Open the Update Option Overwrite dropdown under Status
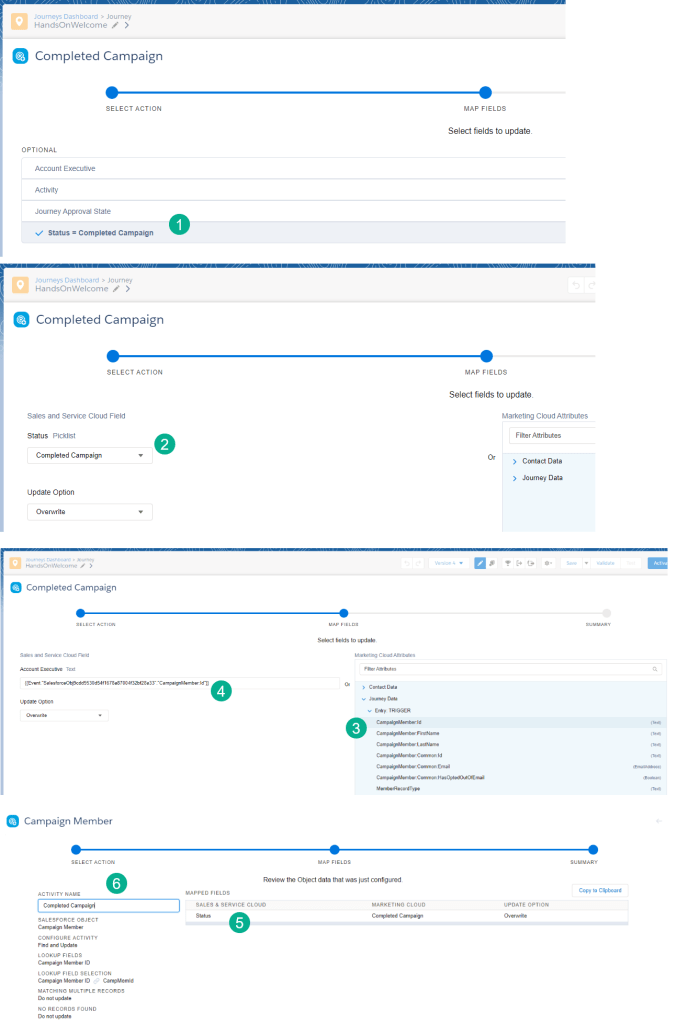 tap(89, 511)
